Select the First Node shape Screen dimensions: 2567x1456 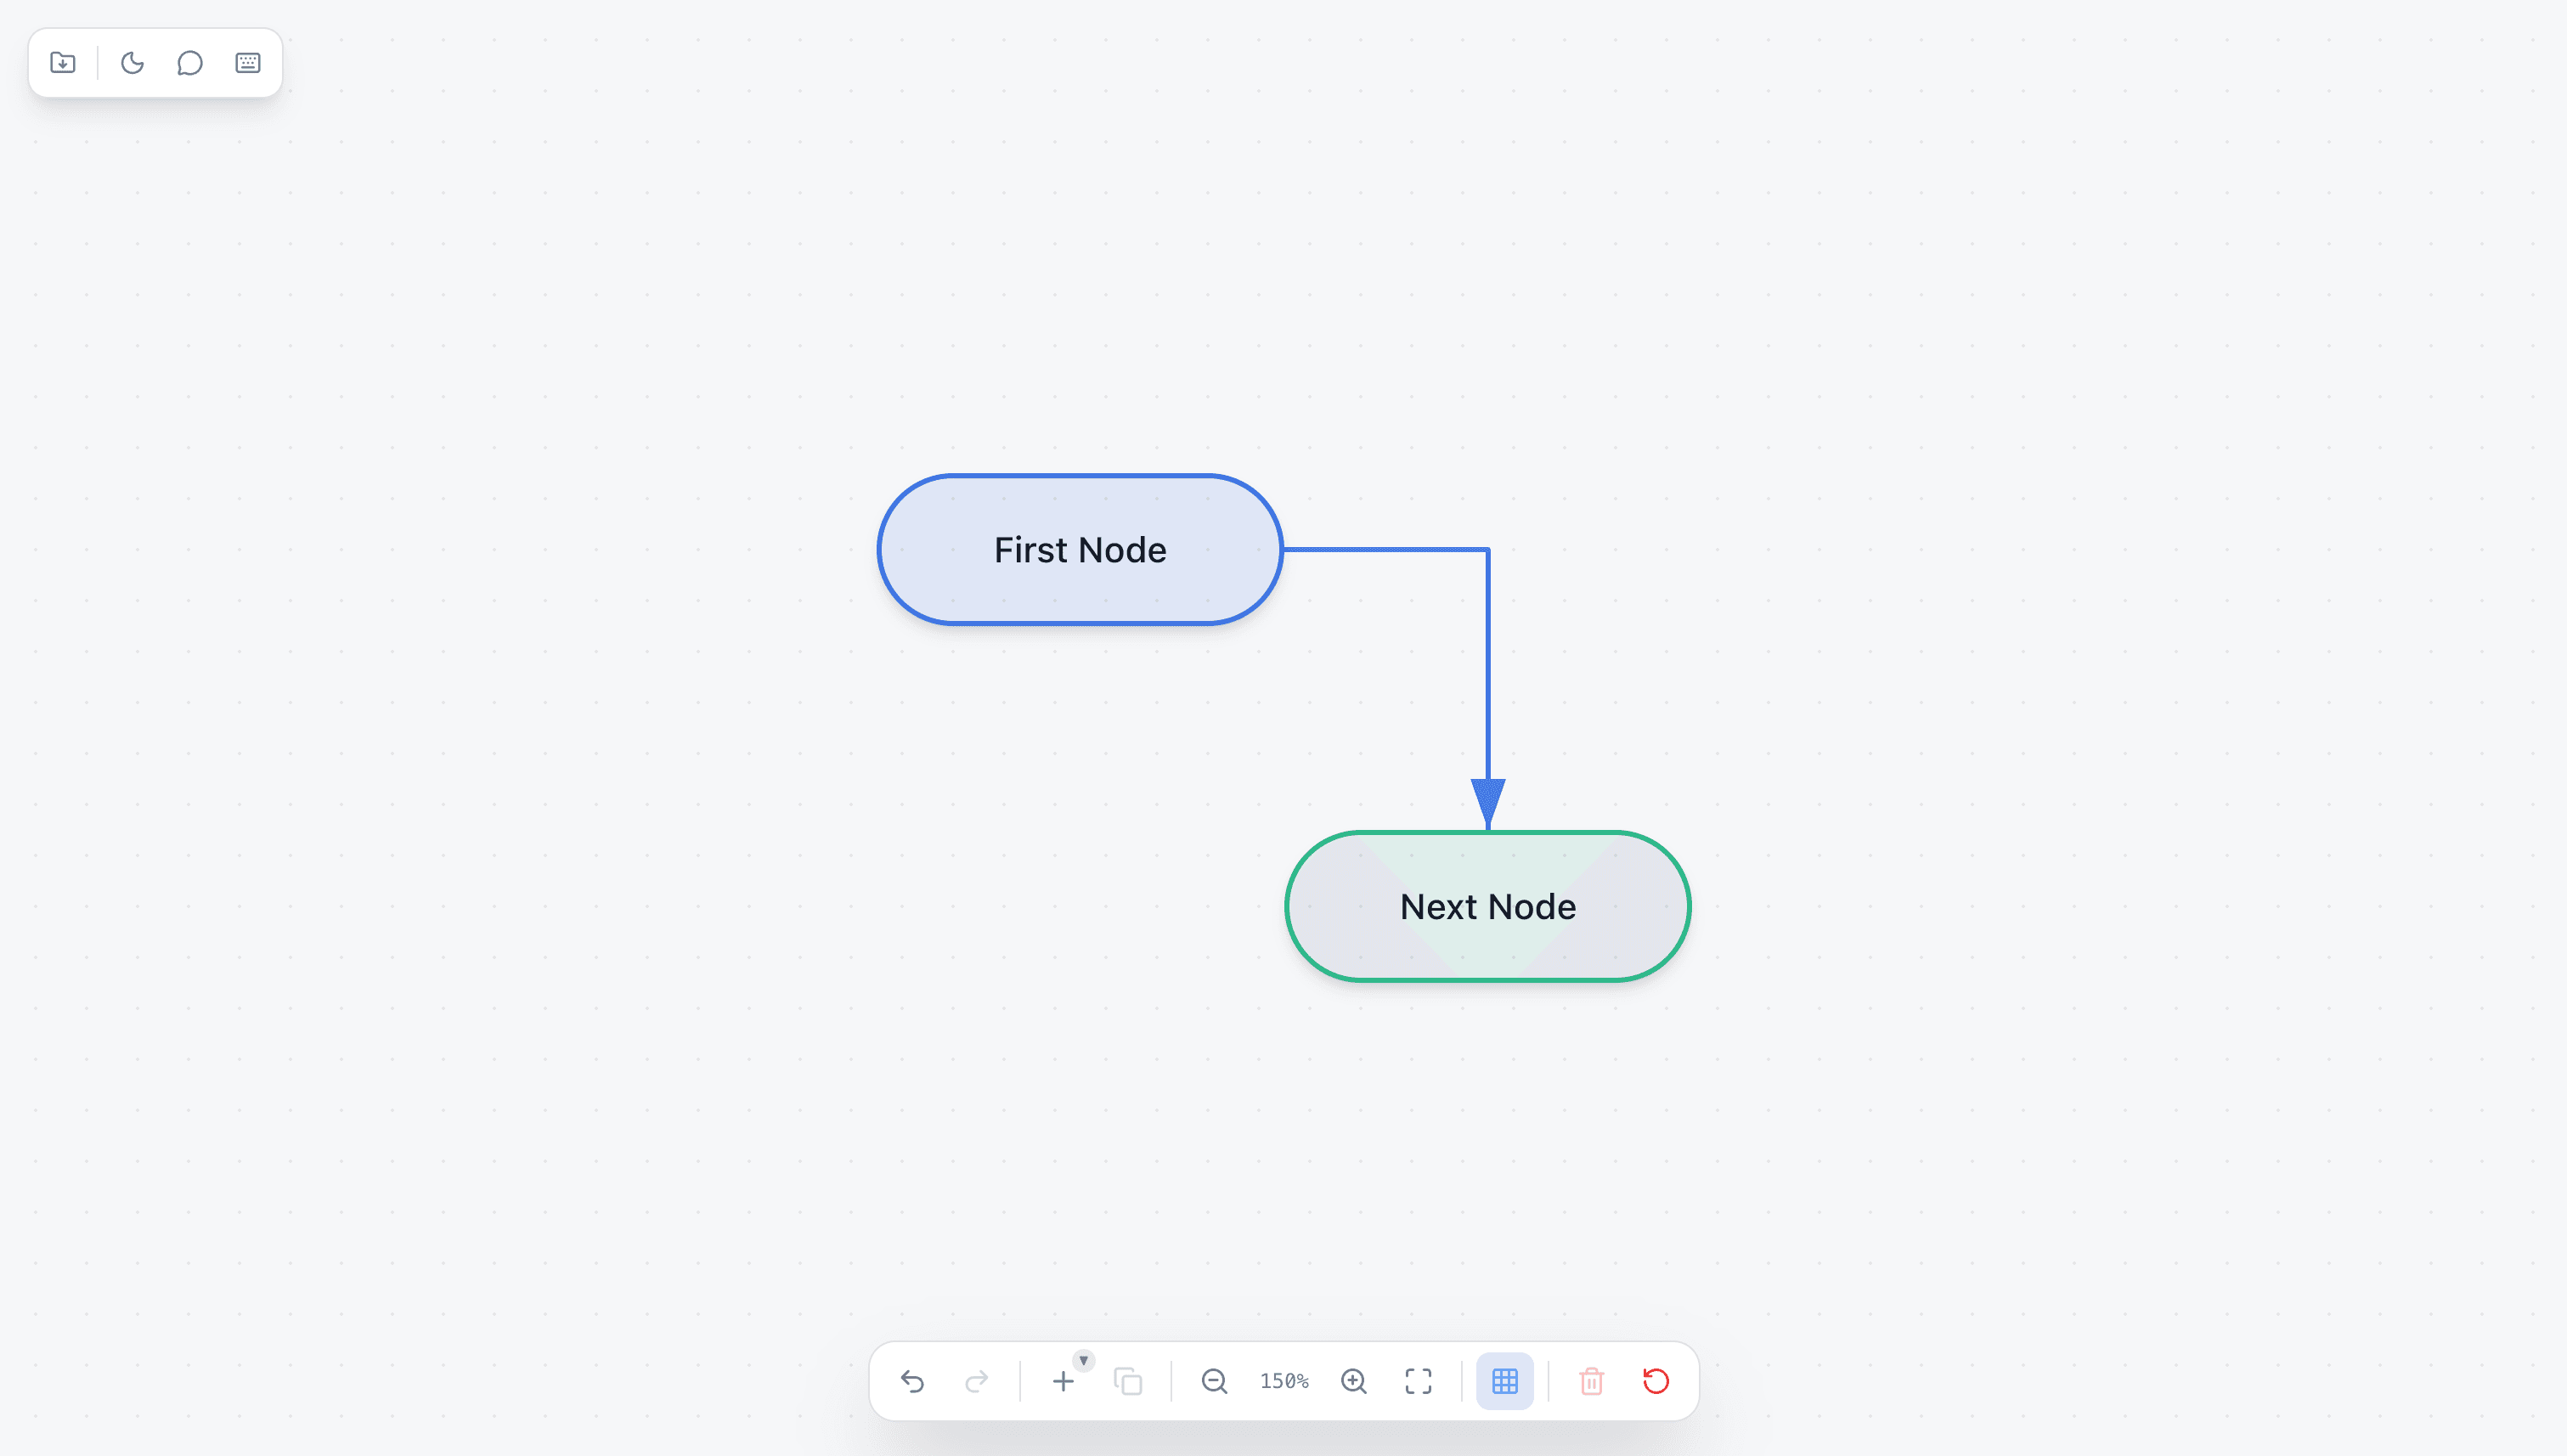1080,550
